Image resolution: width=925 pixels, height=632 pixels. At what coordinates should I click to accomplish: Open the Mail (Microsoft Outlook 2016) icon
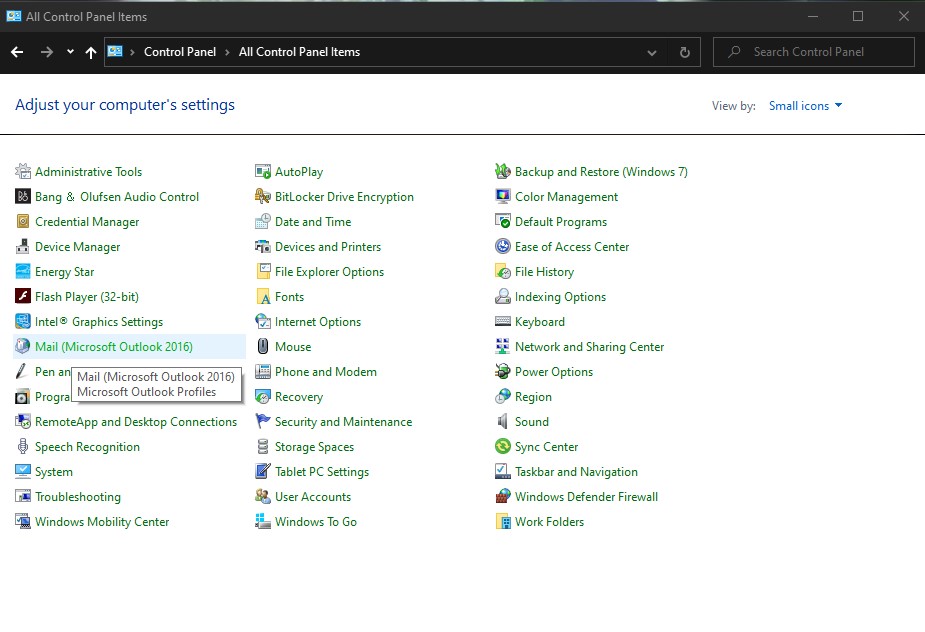22,346
